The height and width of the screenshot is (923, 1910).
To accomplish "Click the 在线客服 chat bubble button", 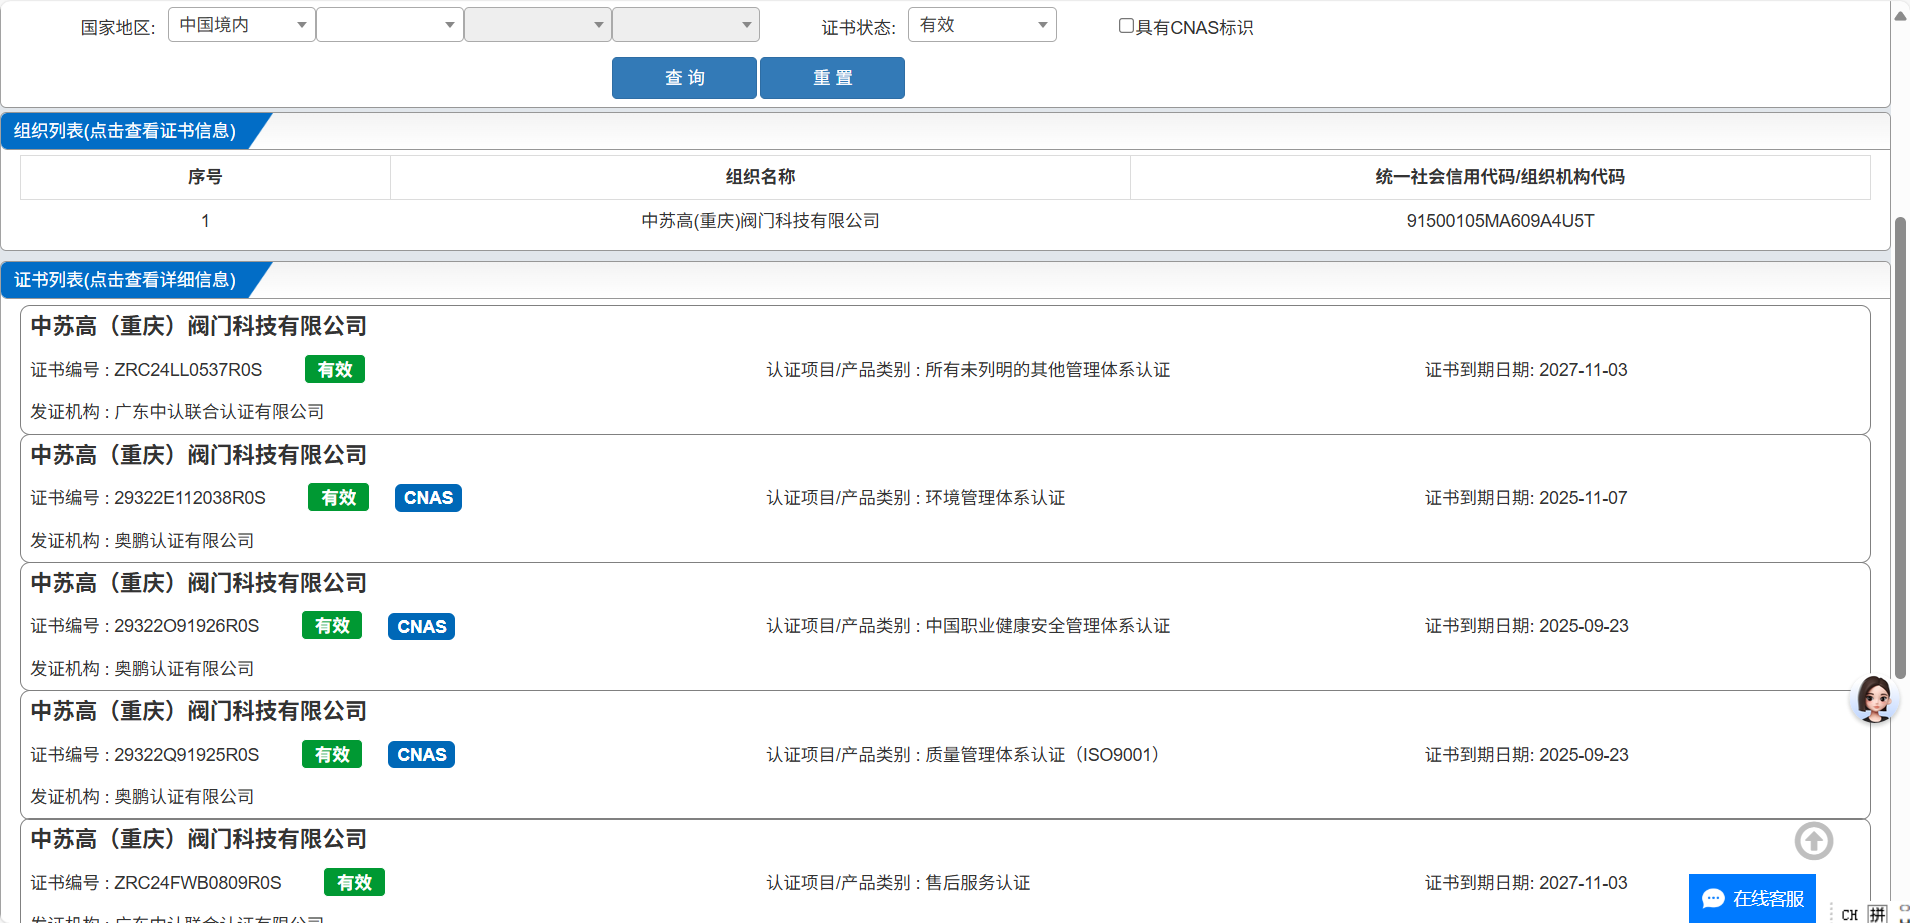I will pyautogui.click(x=1752, y=898).
